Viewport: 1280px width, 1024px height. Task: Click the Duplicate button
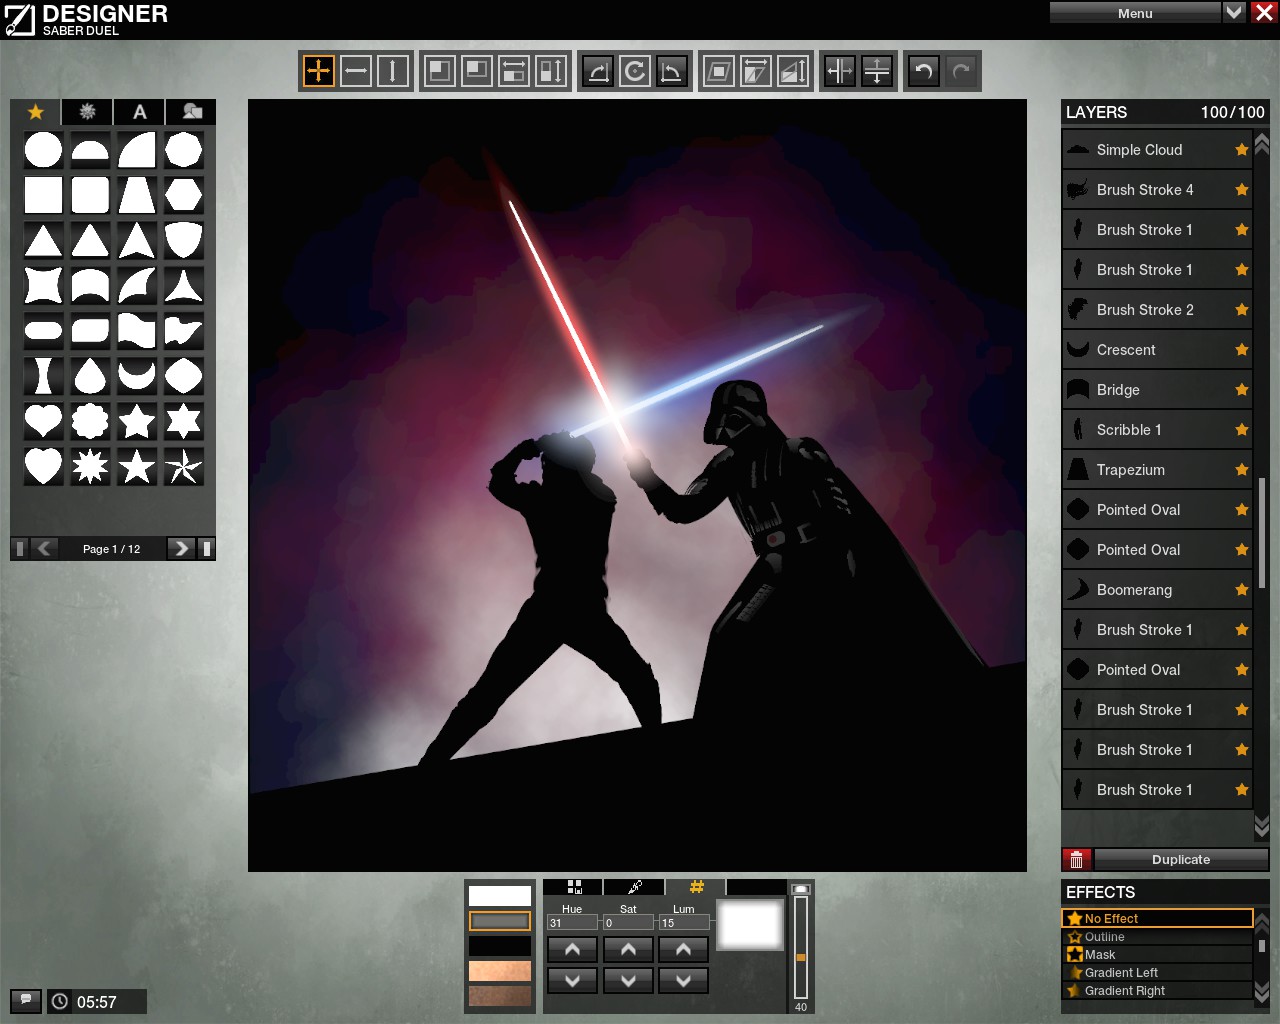1180,859
